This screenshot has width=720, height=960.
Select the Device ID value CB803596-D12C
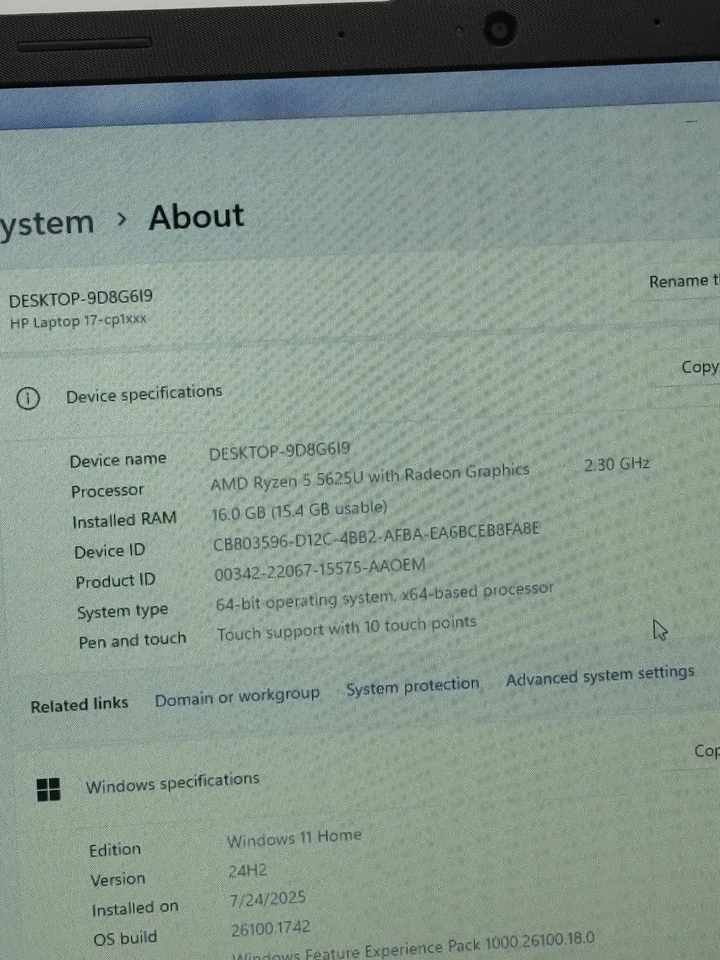pos(377,536)
